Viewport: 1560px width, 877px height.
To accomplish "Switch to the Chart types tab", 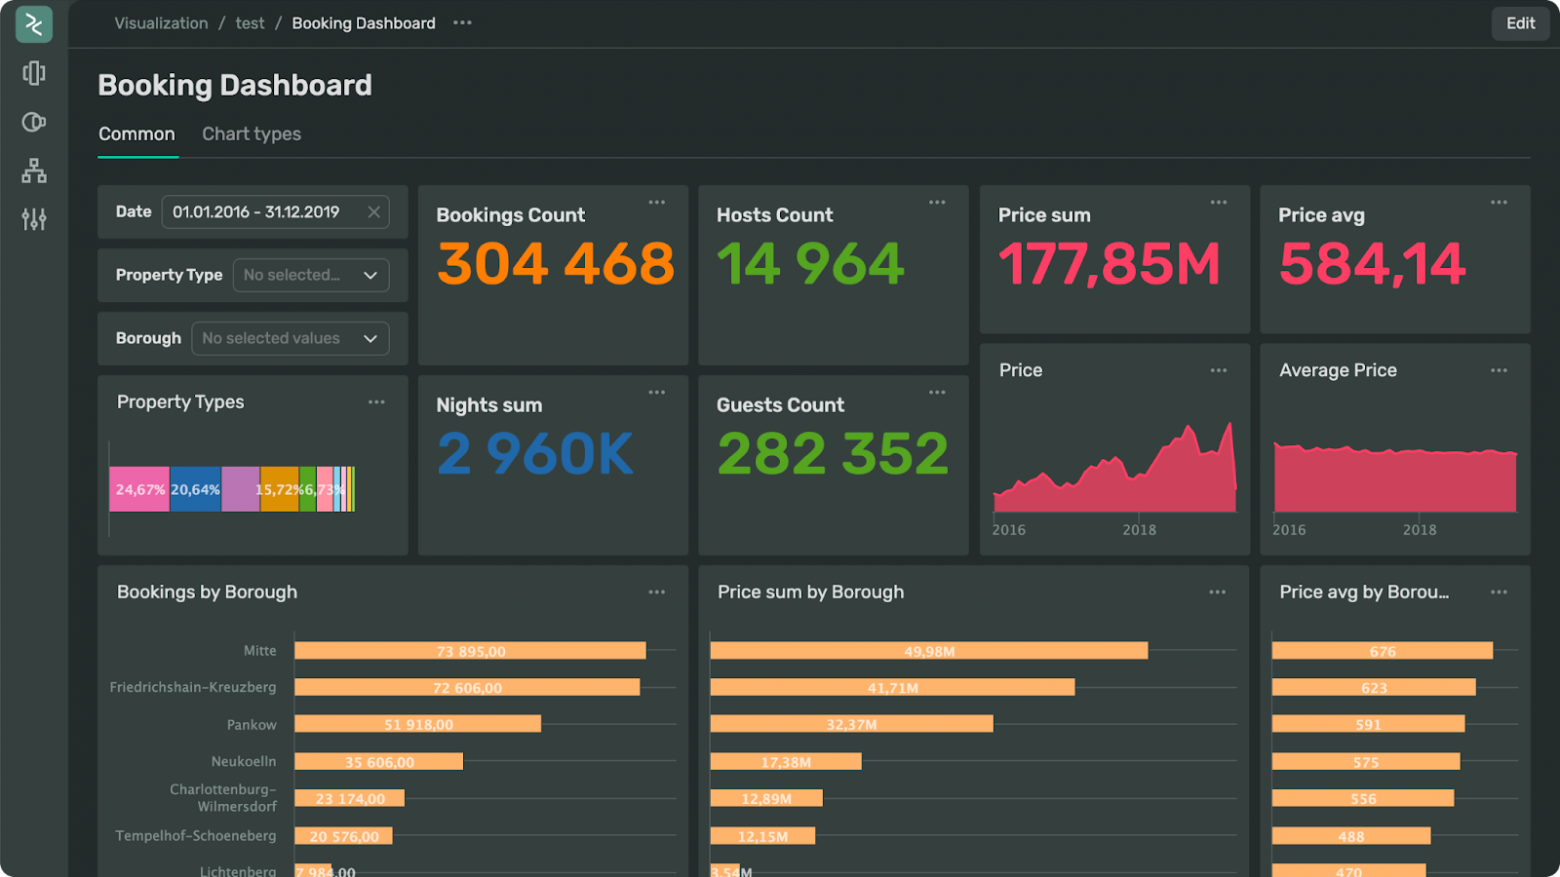I will click(x=251, y=134).
